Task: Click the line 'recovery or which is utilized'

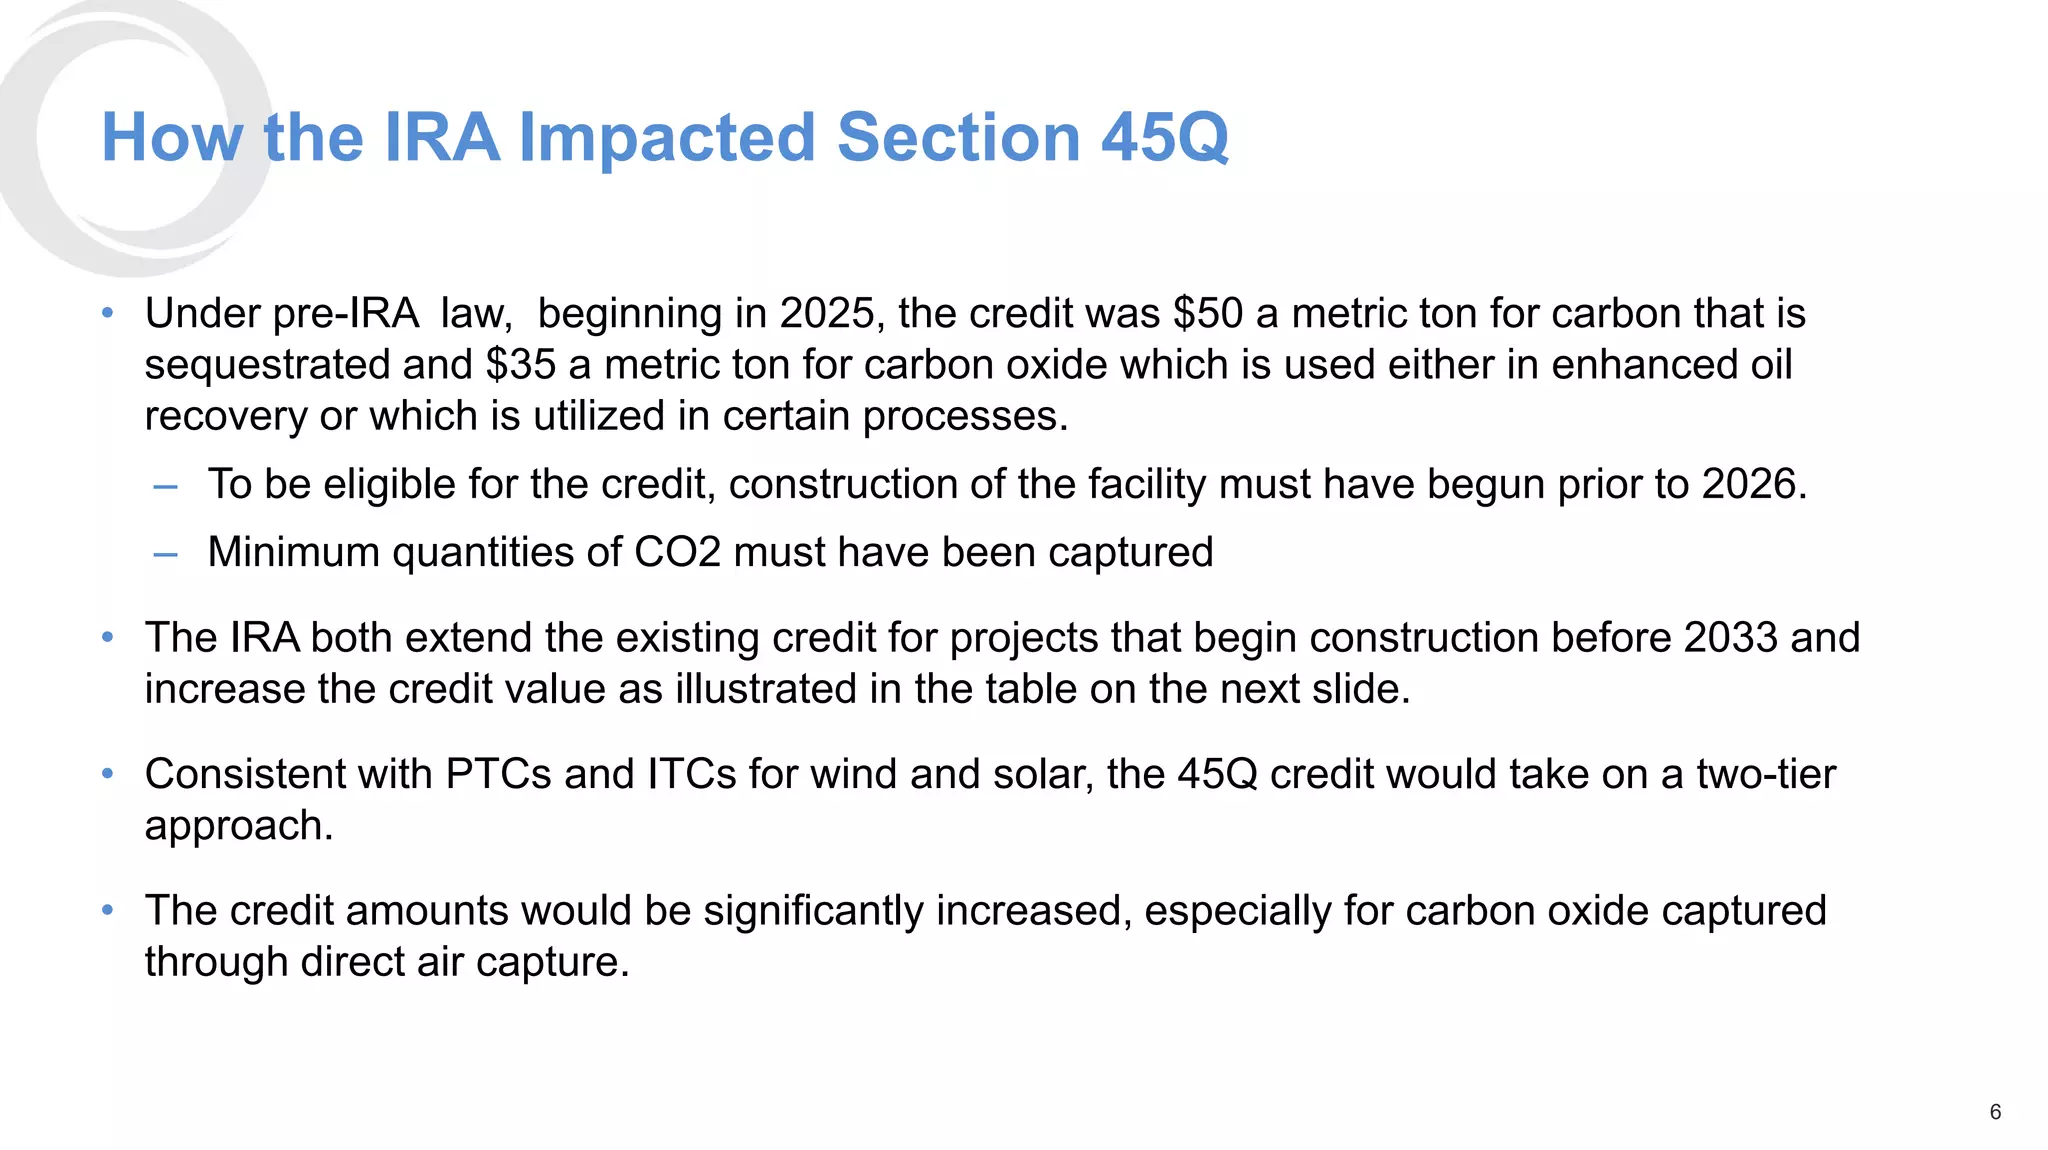Action: tap(606, 416)
